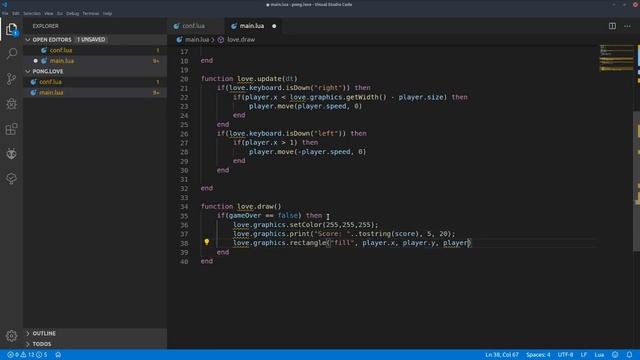The height and width of the screenshot is (360, 640).
Task: Open the Explorer view in the activity bar
Action: pos(11,29)
